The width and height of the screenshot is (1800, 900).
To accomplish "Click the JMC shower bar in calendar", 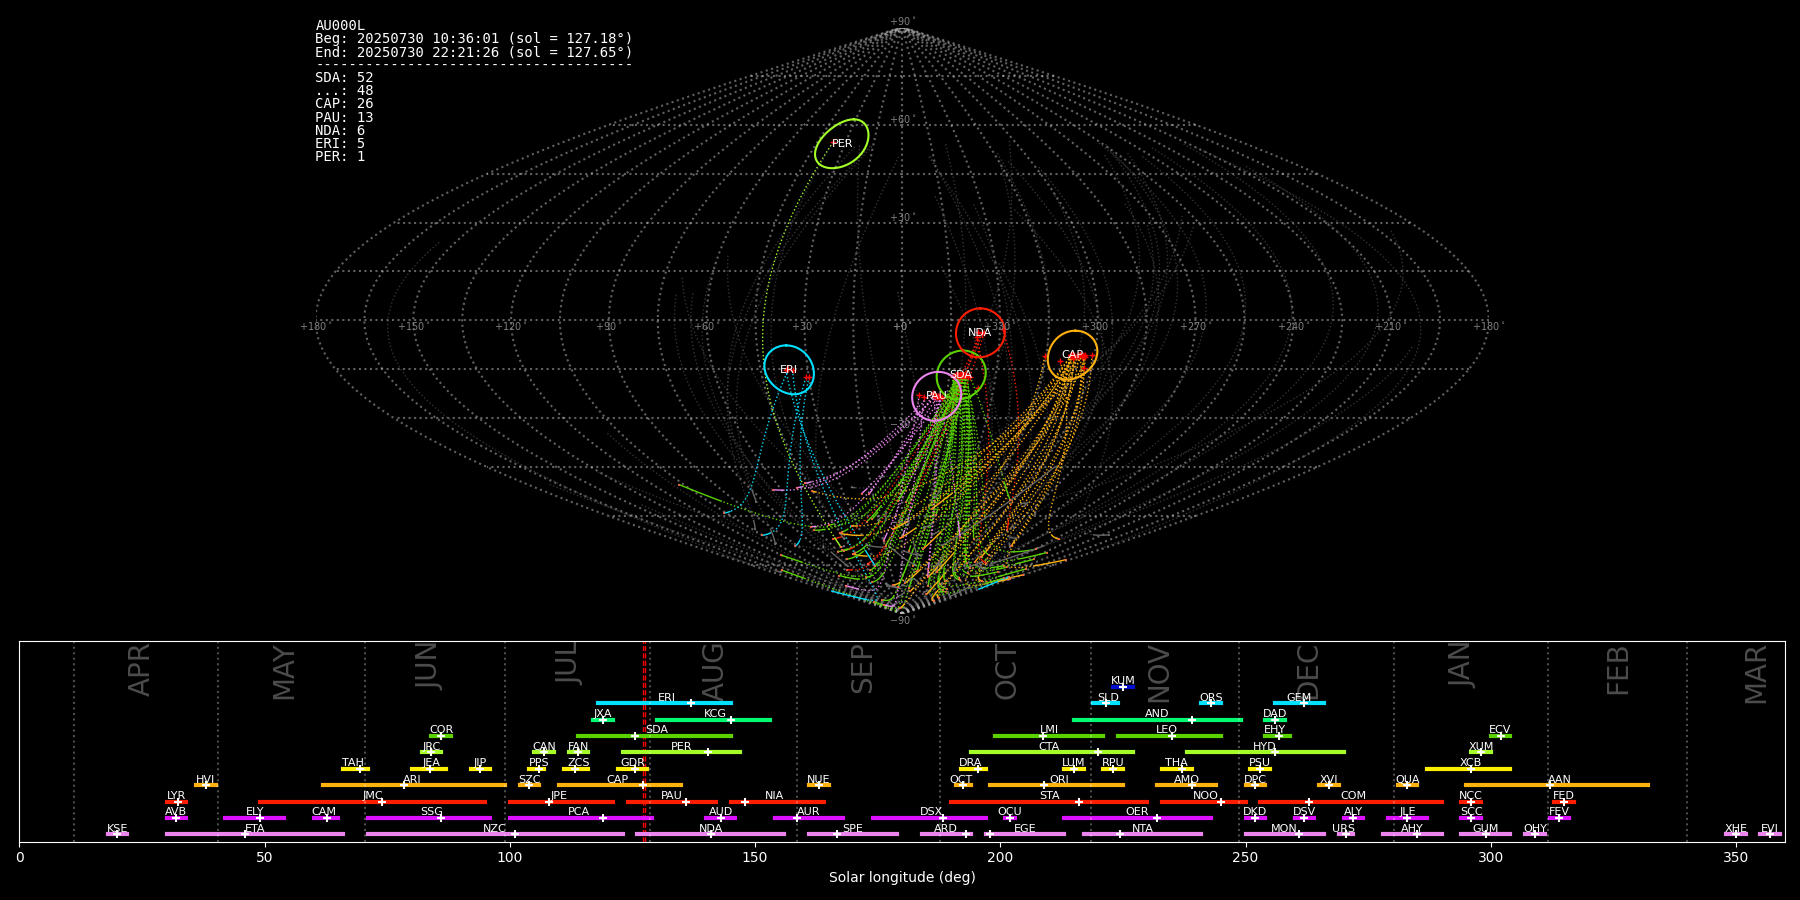I will (x=373, y=802).
